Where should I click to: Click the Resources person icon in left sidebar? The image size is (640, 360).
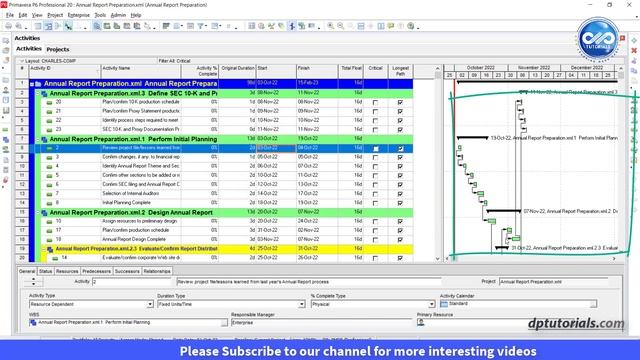tap(6, 90)
